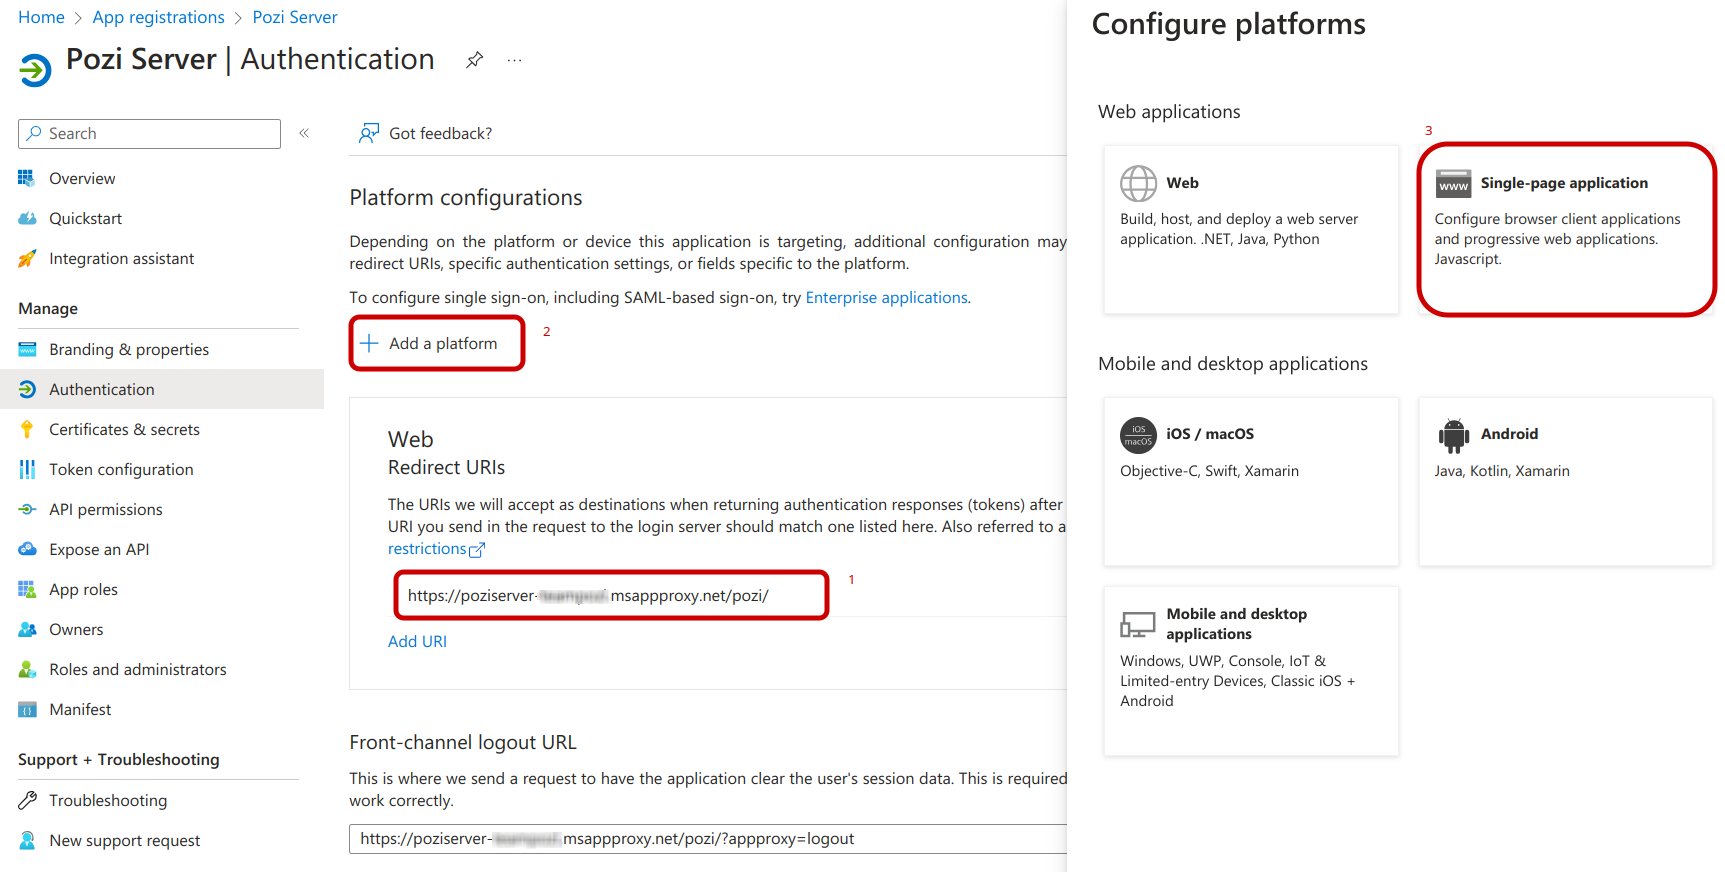The width and height of the screenshot is (1725, 872).
Task: Open the ellipsis more options menu
Action: tap(514, 60)
